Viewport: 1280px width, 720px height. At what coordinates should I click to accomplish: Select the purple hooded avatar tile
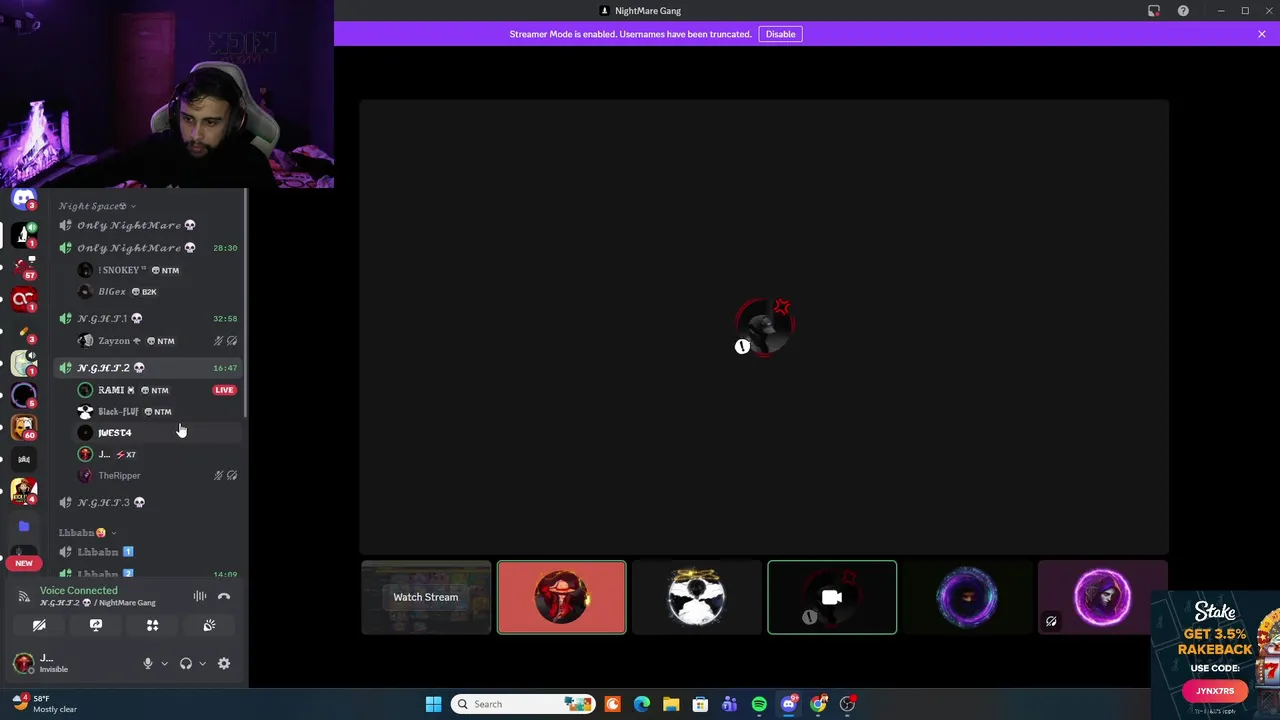(x=1102, y=597)
